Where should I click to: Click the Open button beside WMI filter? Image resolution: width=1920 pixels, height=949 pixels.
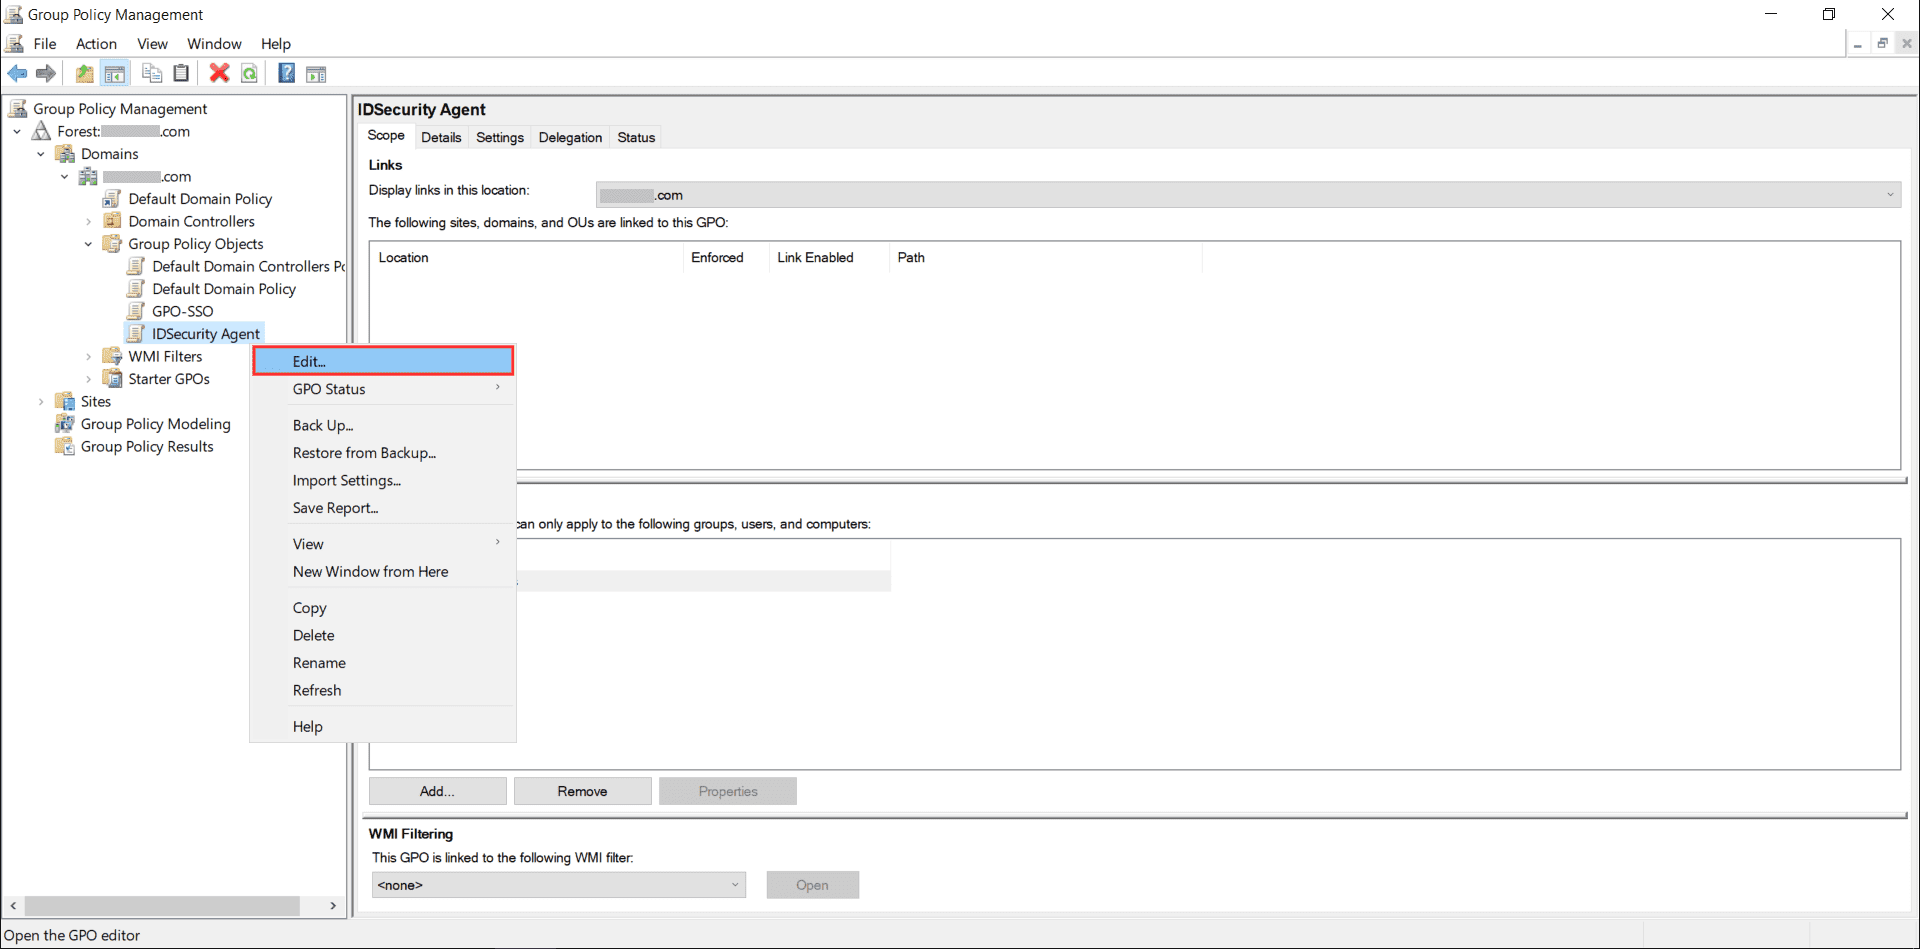coord(812,885)
